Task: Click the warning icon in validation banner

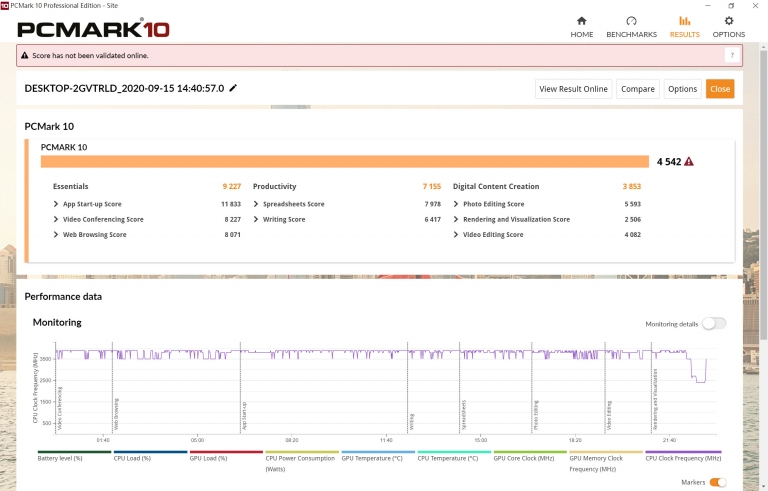Action: [x=24, y=55]
